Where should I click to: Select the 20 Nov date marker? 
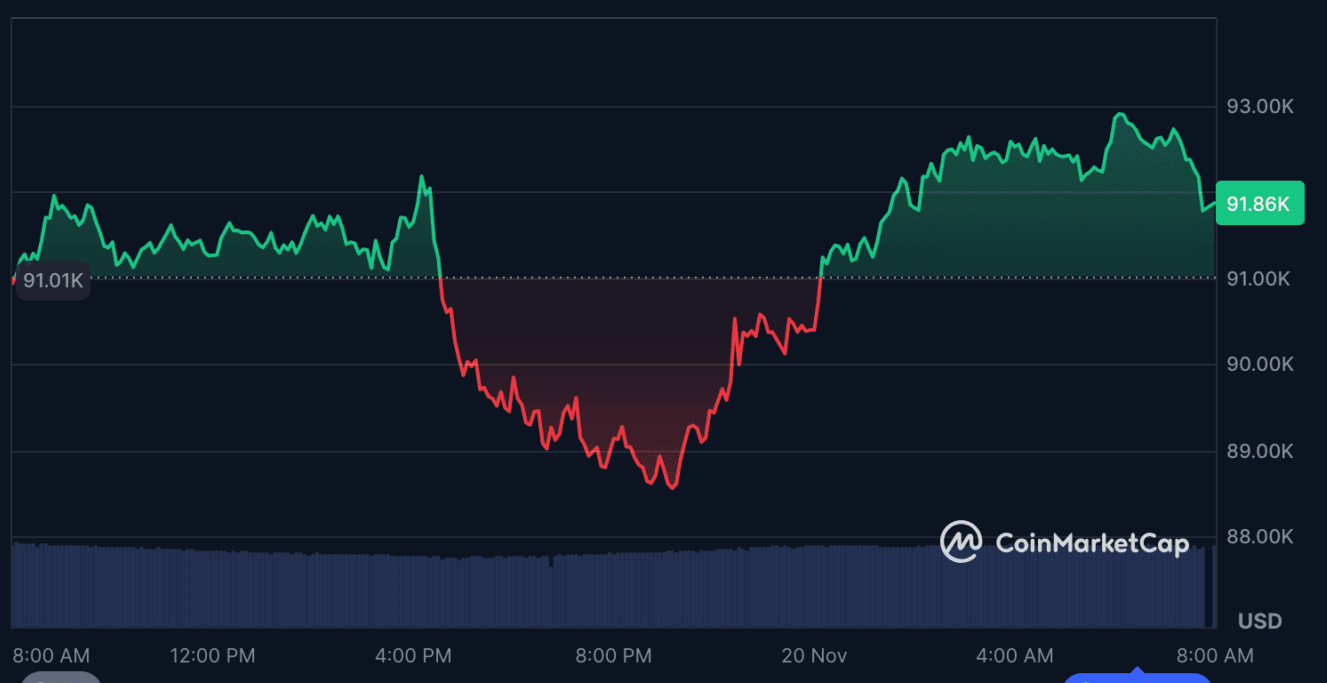coord(814,656)
